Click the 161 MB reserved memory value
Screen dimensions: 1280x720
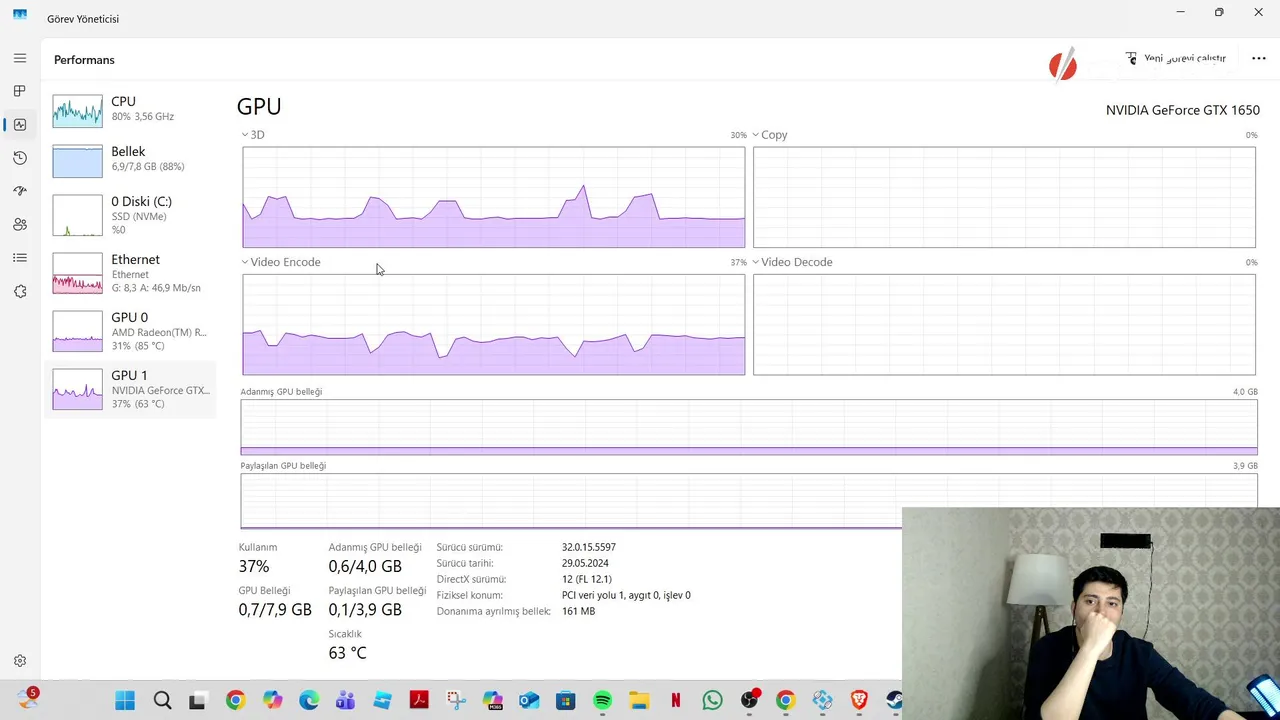[578, 611]
